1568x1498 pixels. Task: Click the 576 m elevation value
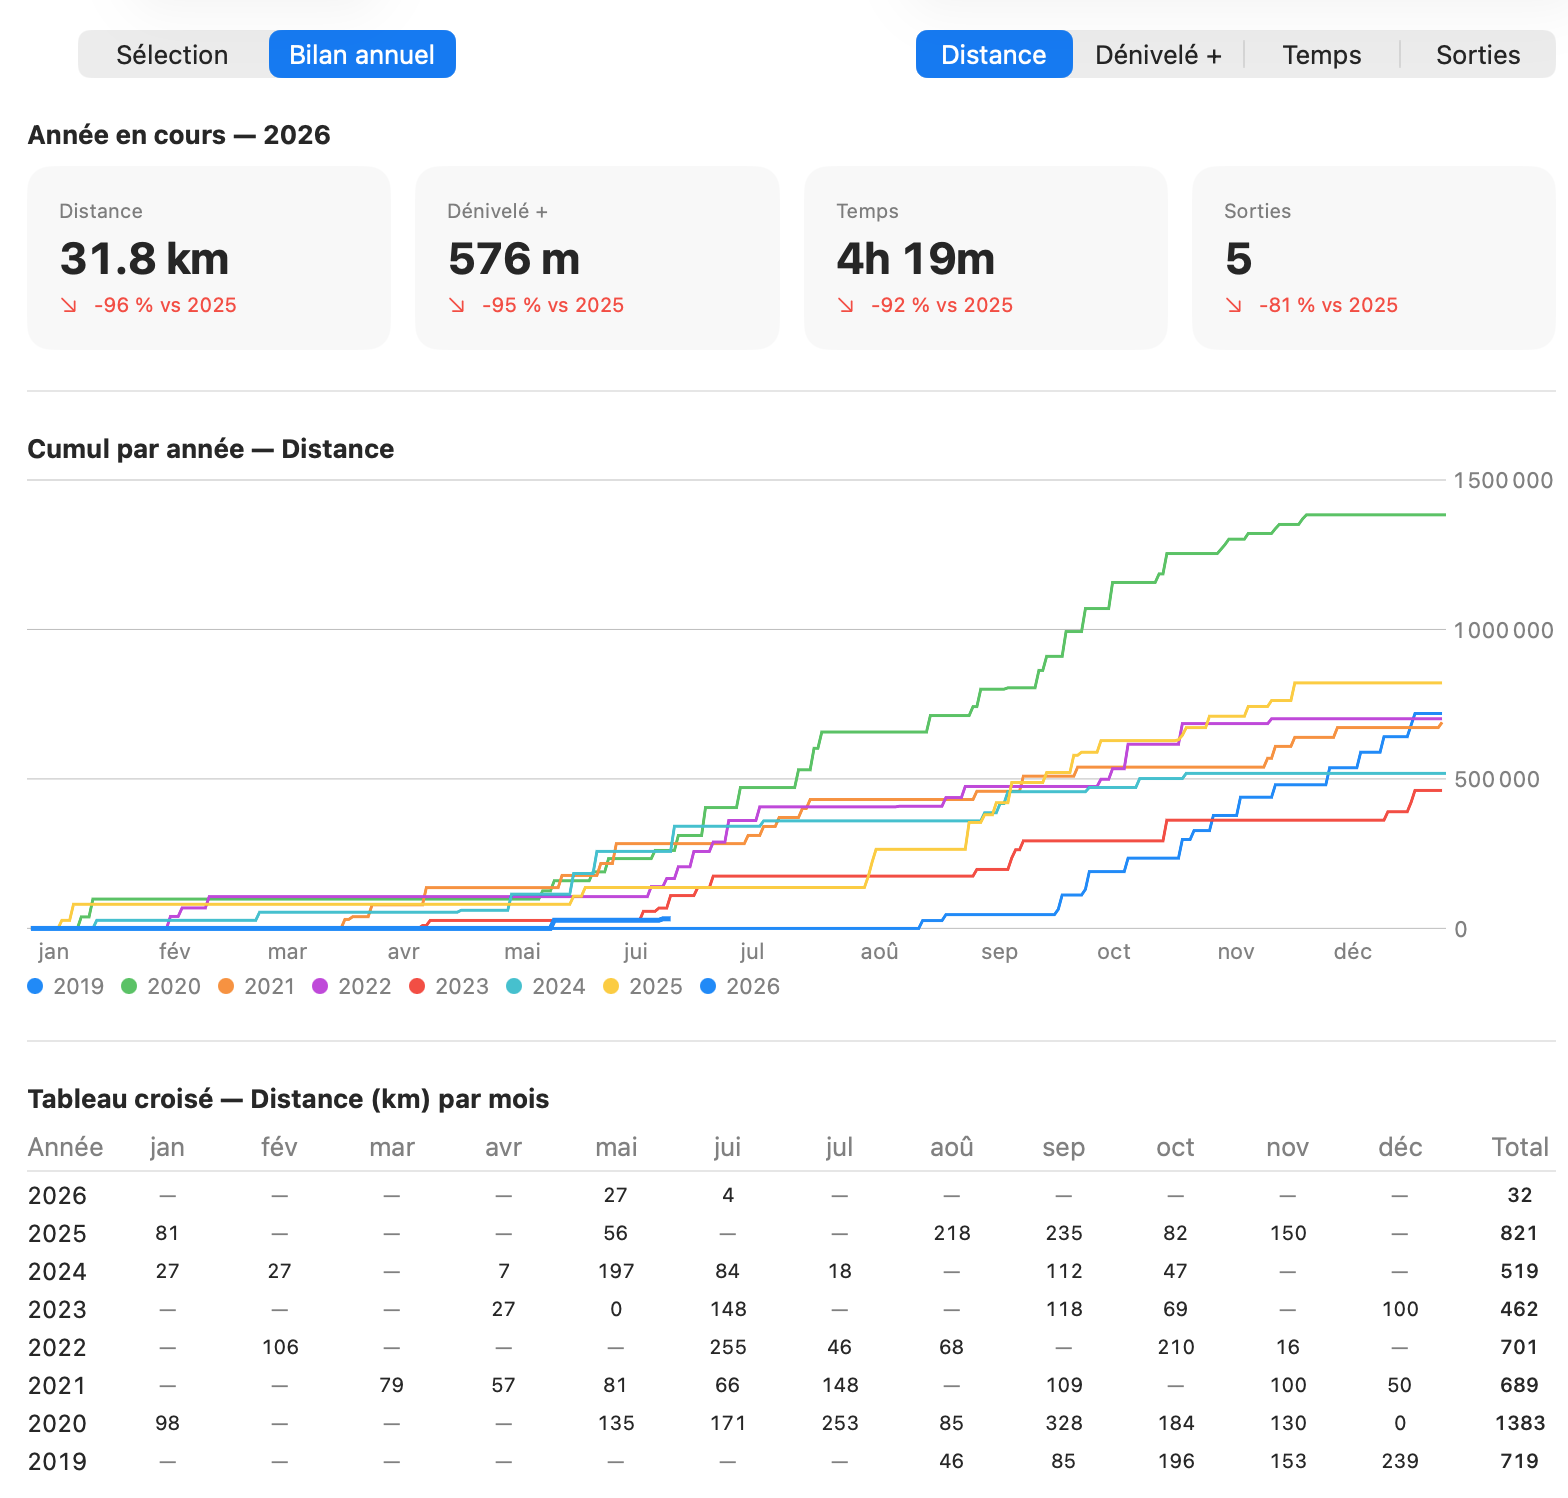pyautogui.click(x=514, y=259)
